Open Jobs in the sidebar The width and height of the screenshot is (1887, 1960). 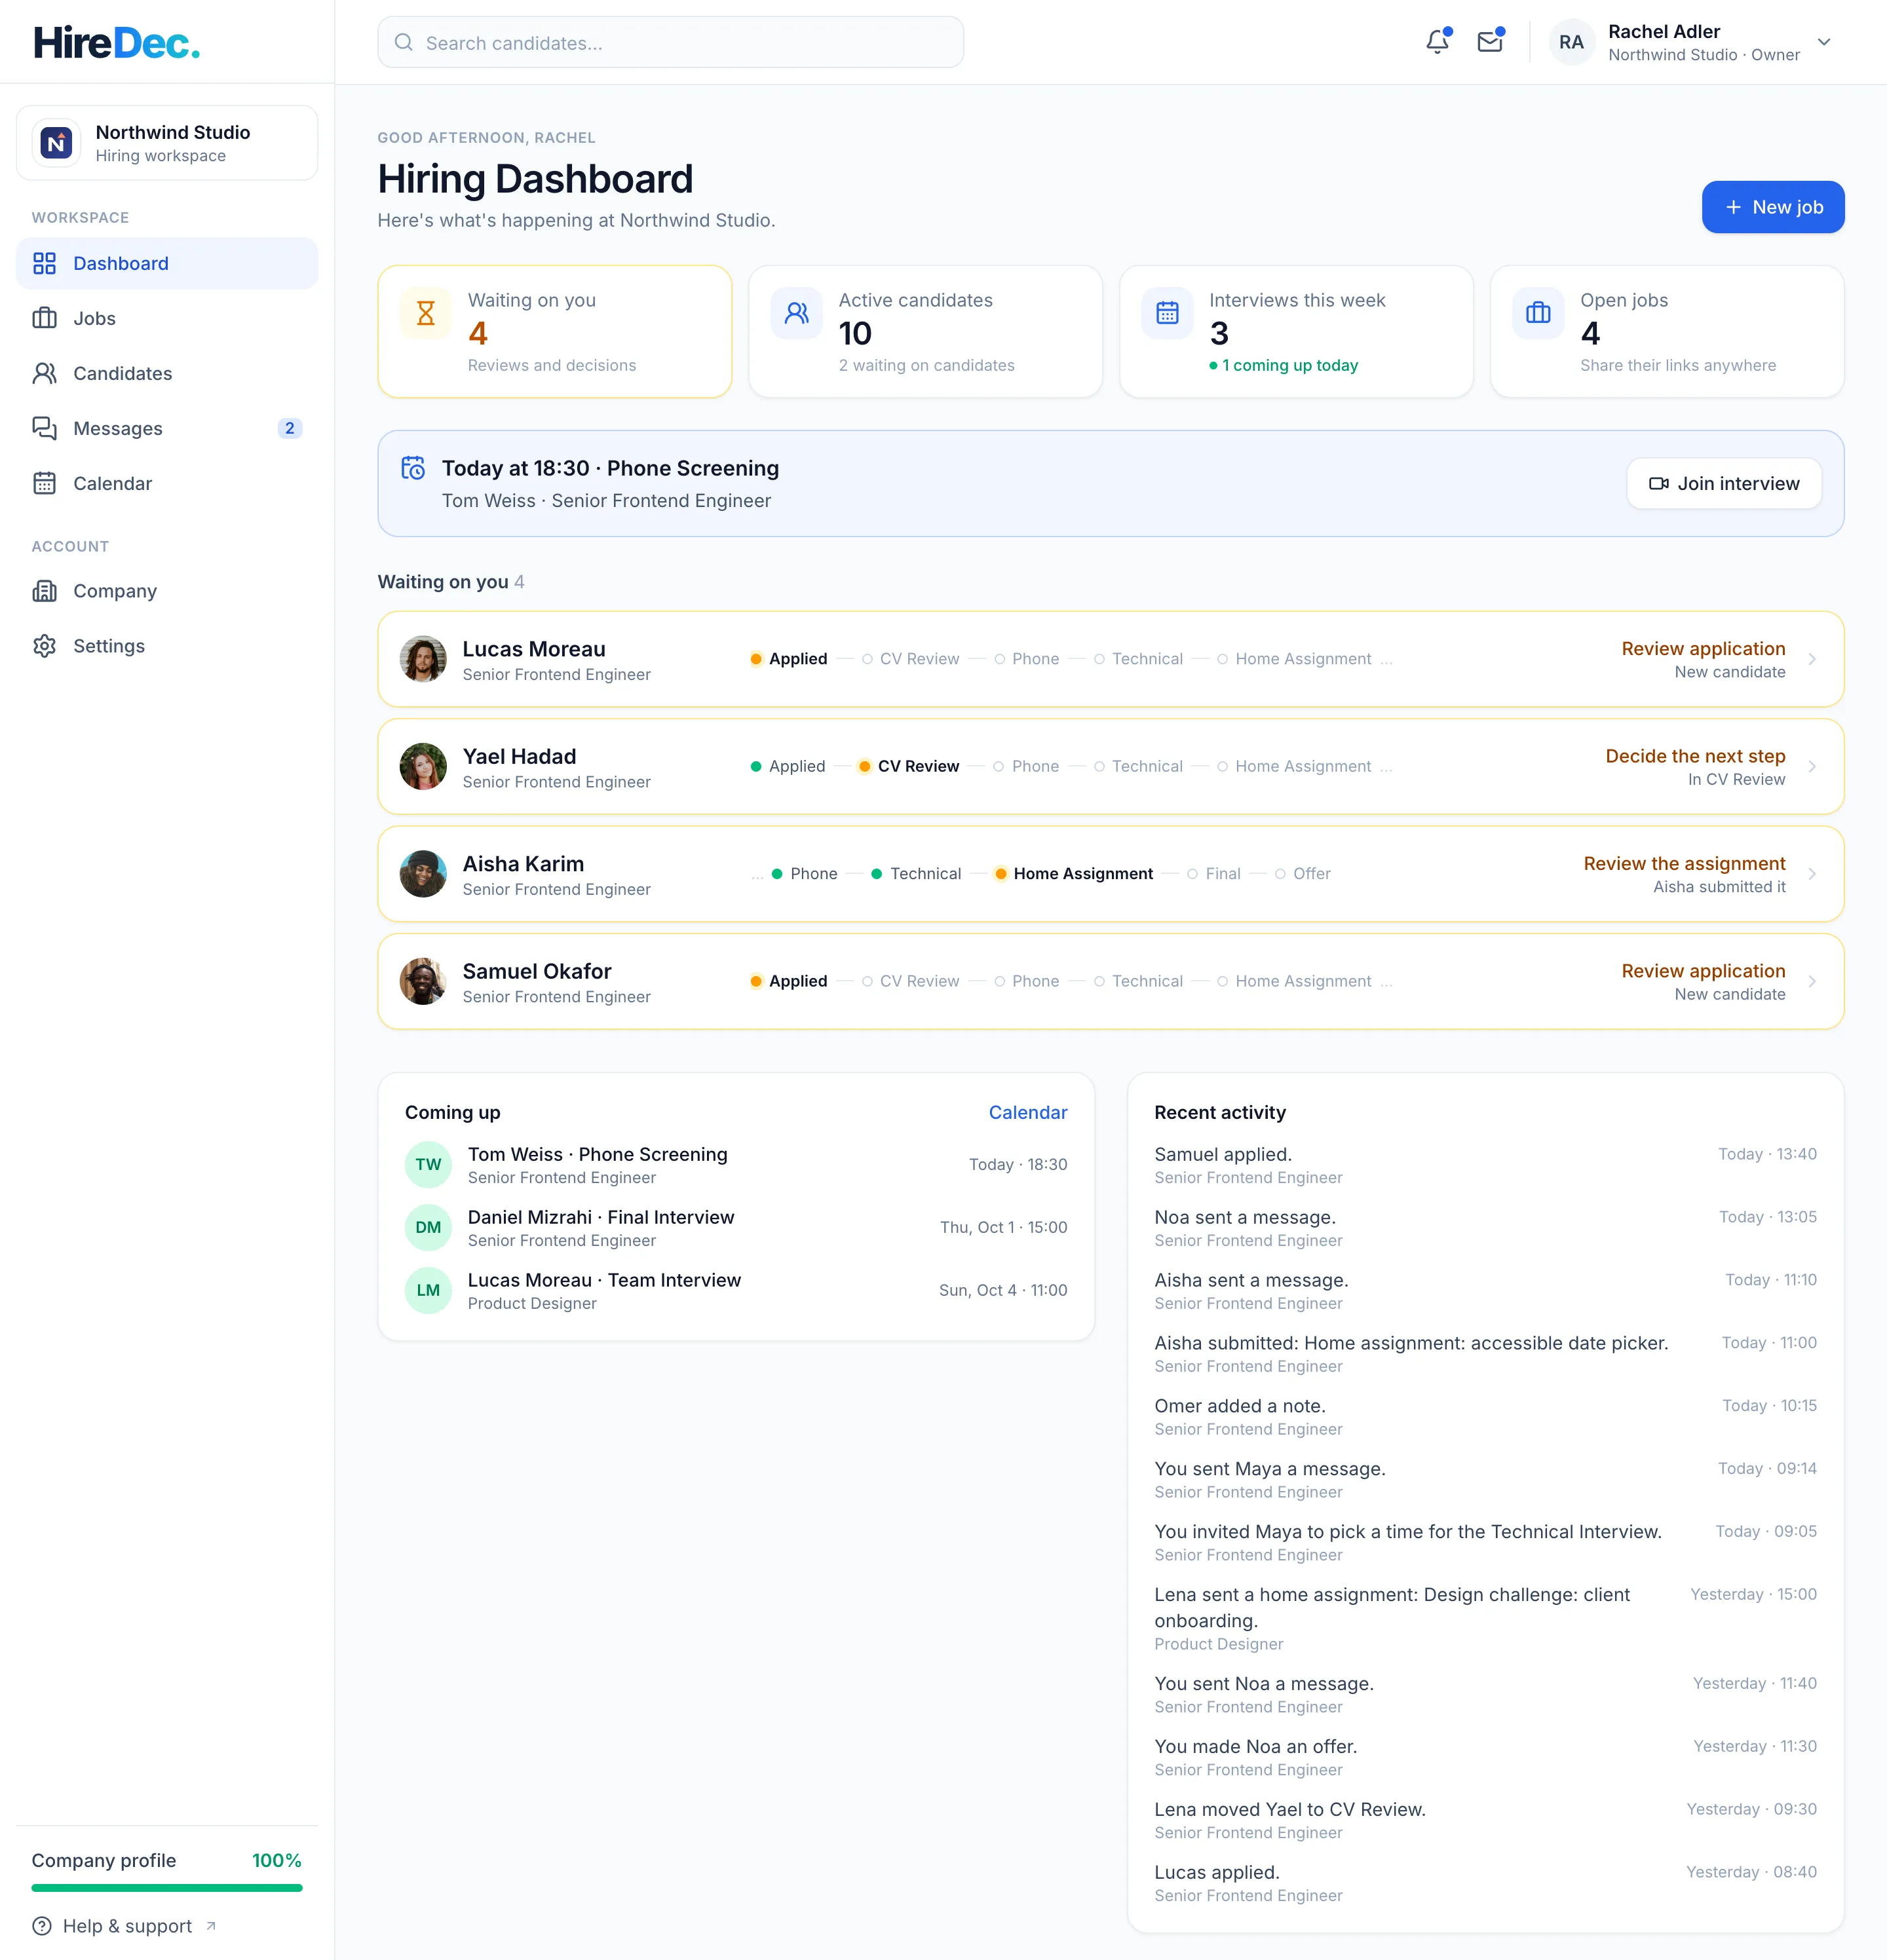pos(167,318)
